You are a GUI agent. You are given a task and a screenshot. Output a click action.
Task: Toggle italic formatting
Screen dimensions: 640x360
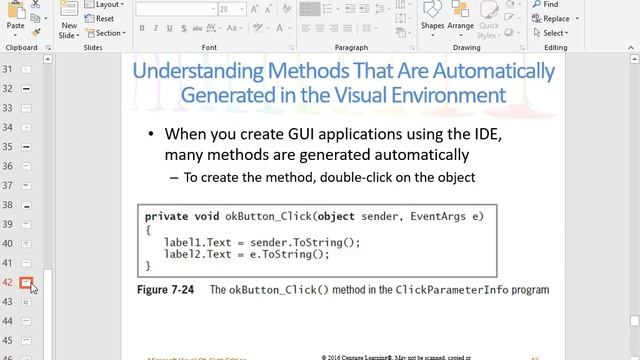156,28
